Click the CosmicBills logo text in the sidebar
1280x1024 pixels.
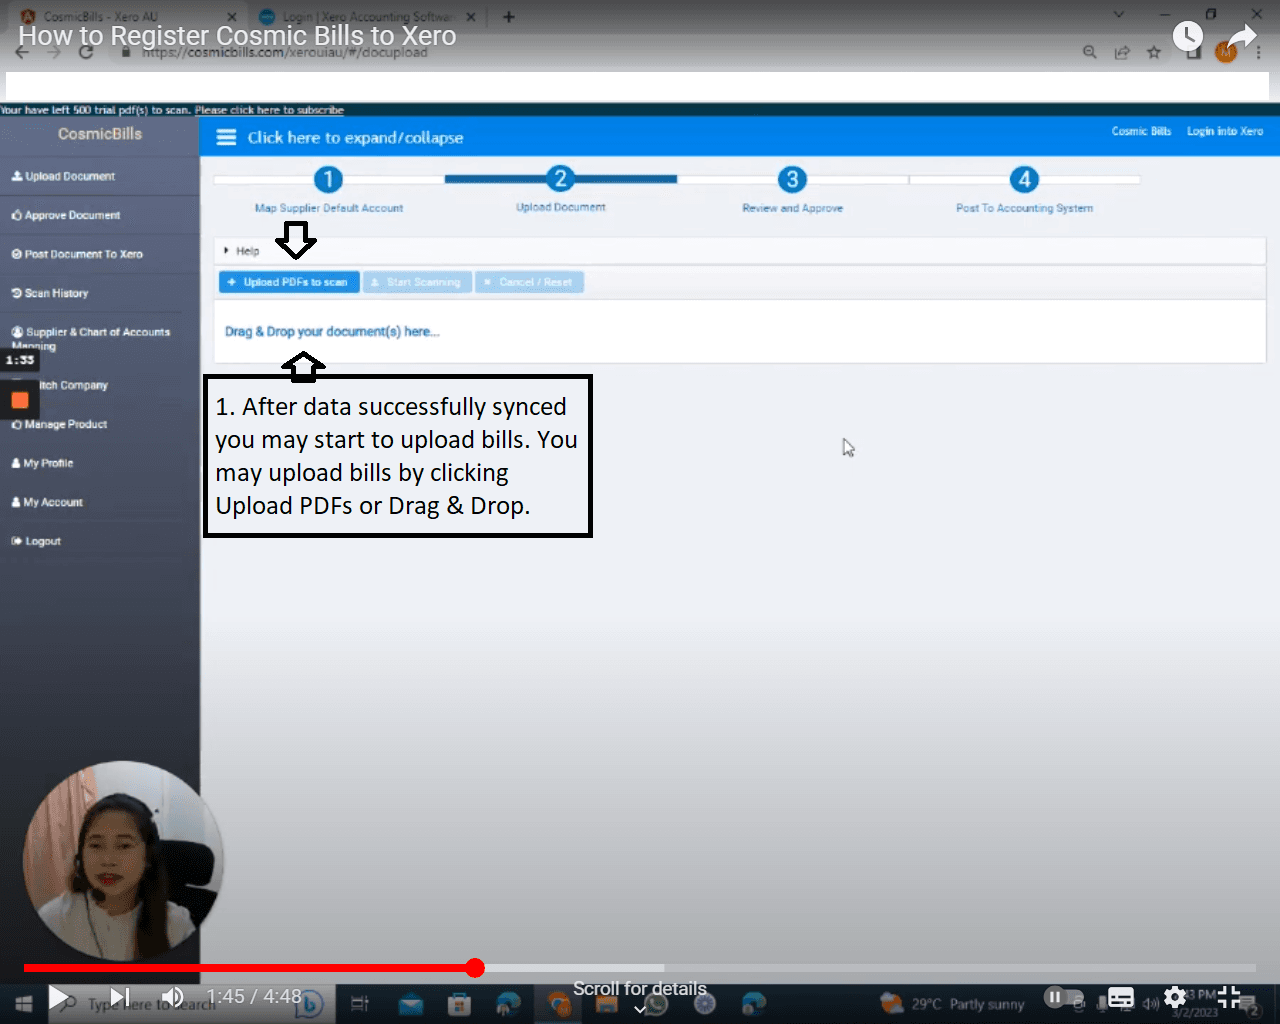coord(100,134)
